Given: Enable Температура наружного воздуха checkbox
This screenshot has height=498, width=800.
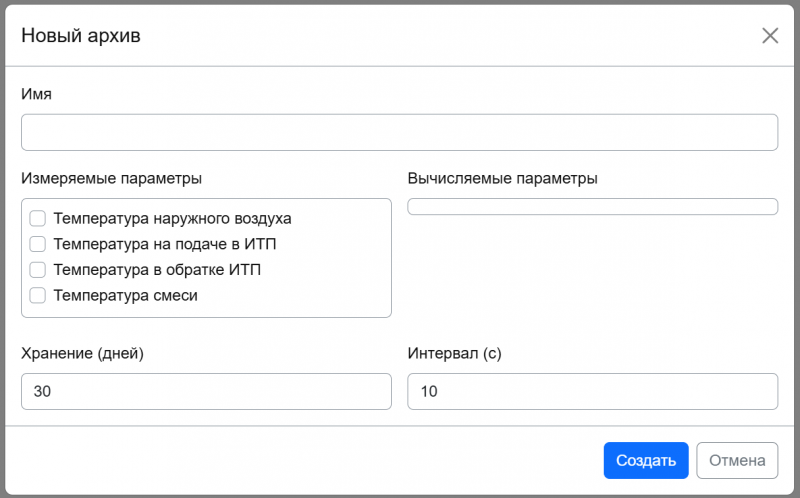Looking at the screenshot, I should tap(38, 218).
